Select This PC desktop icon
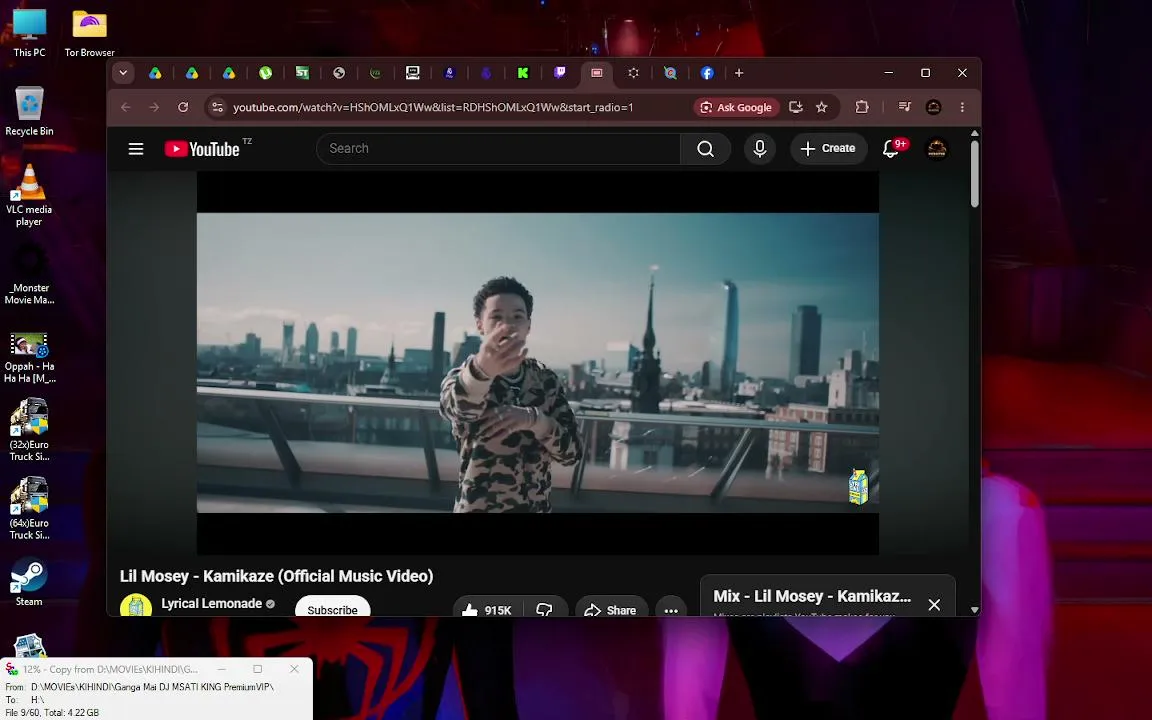The width and height of the screenshot is (1152, 720). 29,33
